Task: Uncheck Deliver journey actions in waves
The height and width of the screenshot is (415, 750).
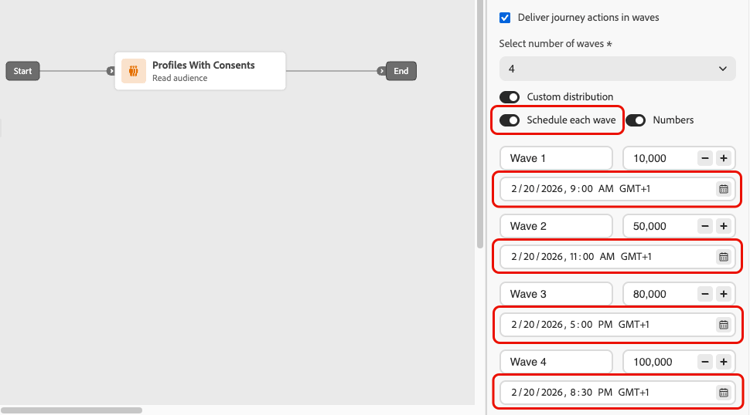Action: tap(505, 18)
